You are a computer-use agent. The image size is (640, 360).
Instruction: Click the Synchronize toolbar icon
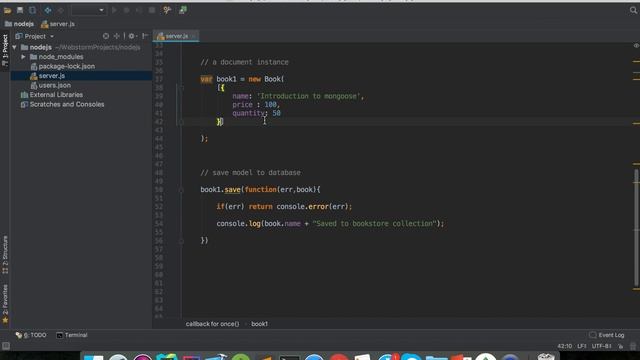(x=32, y=10)
